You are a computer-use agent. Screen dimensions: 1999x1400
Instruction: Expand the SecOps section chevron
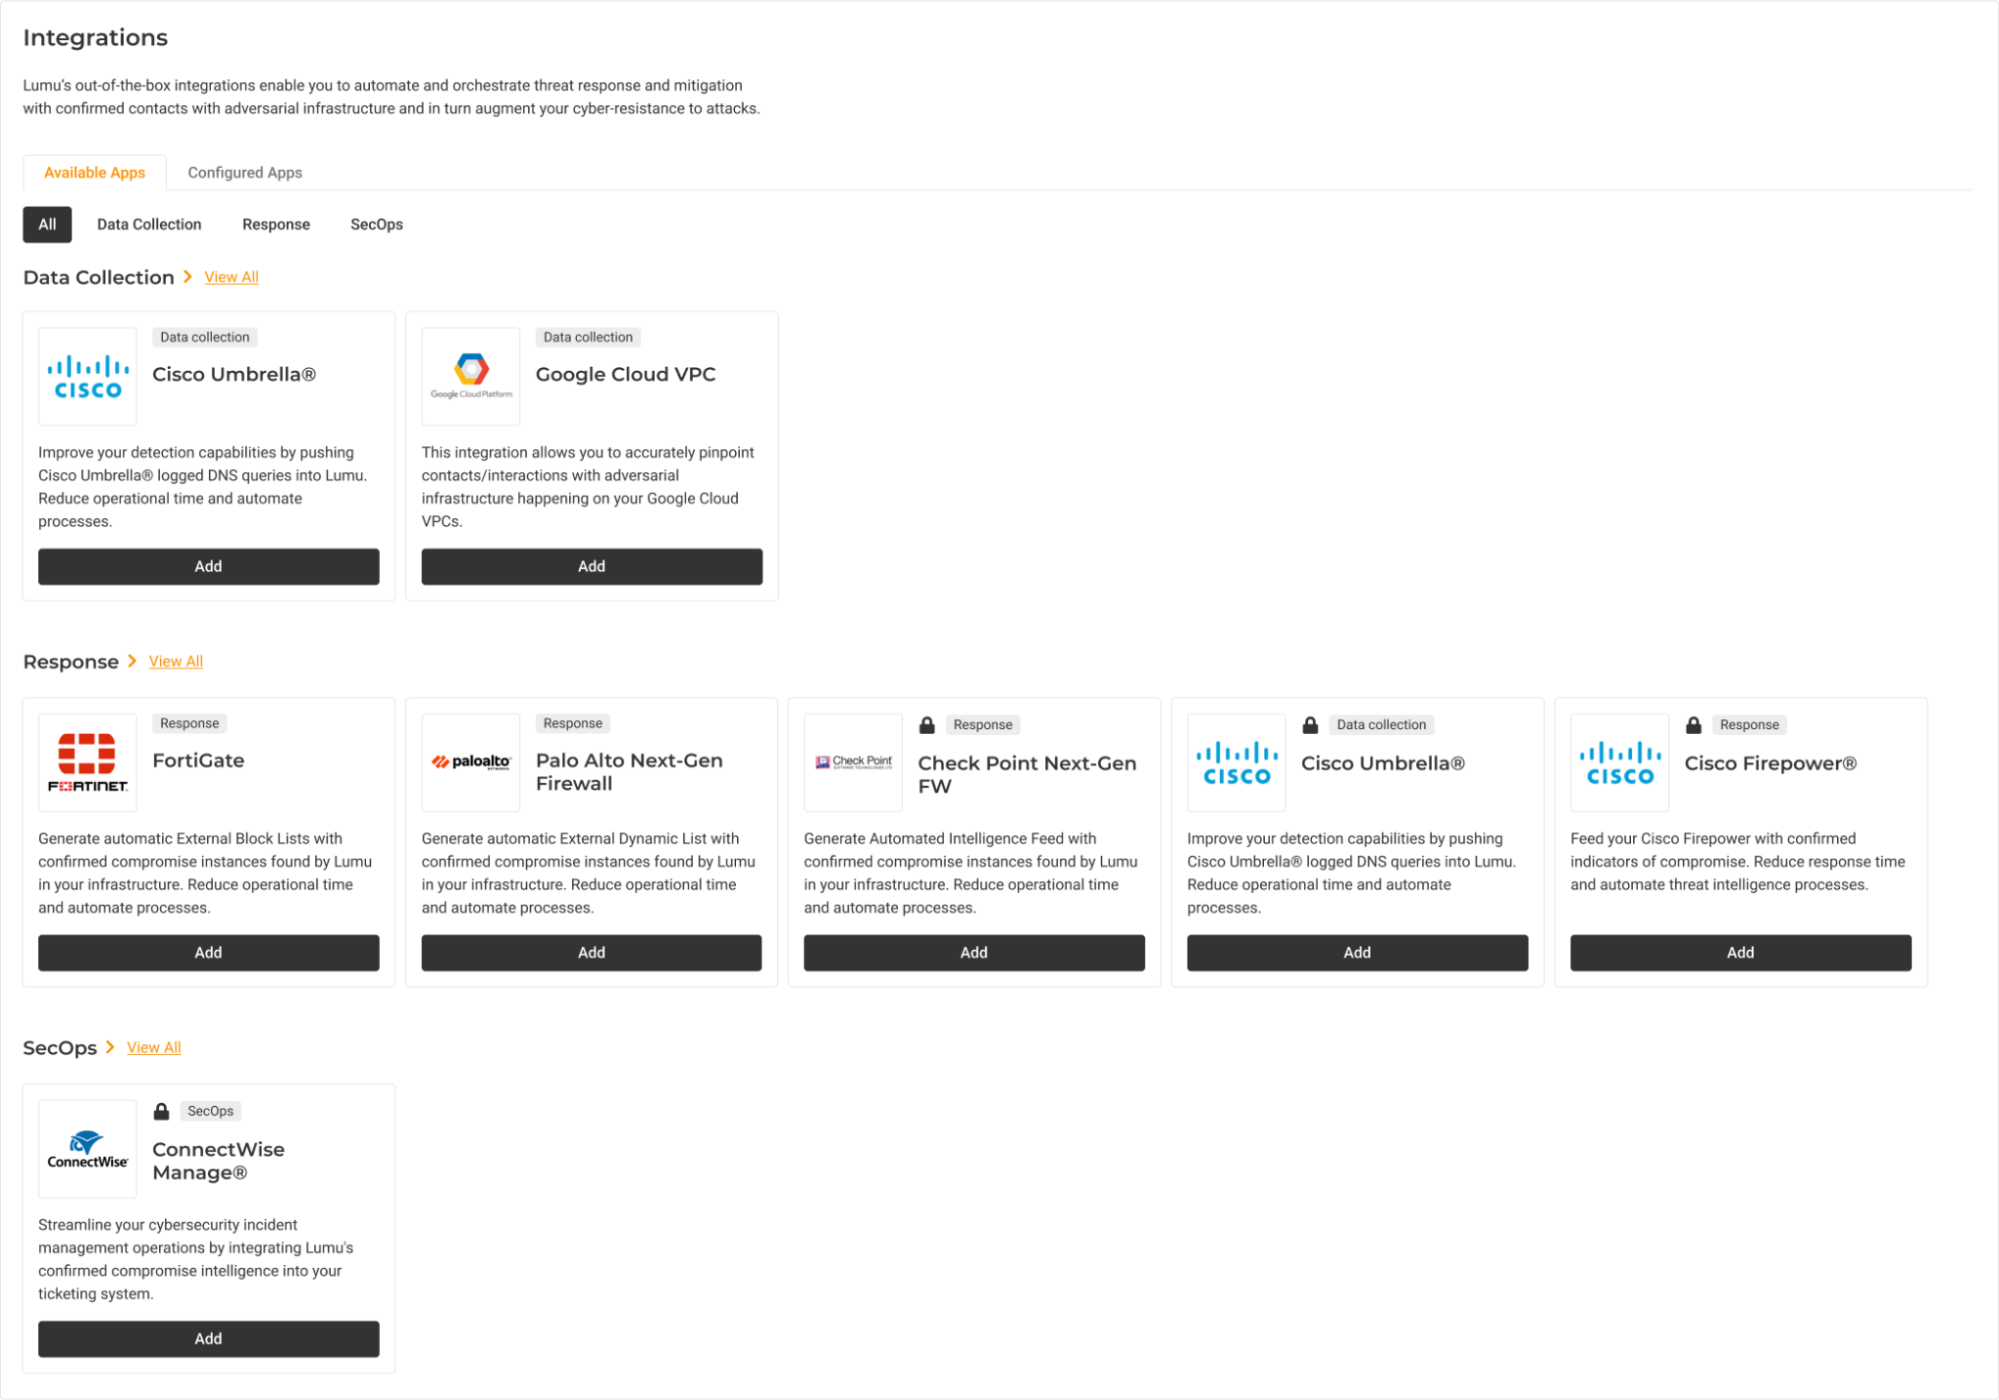tap(110, 1047)
